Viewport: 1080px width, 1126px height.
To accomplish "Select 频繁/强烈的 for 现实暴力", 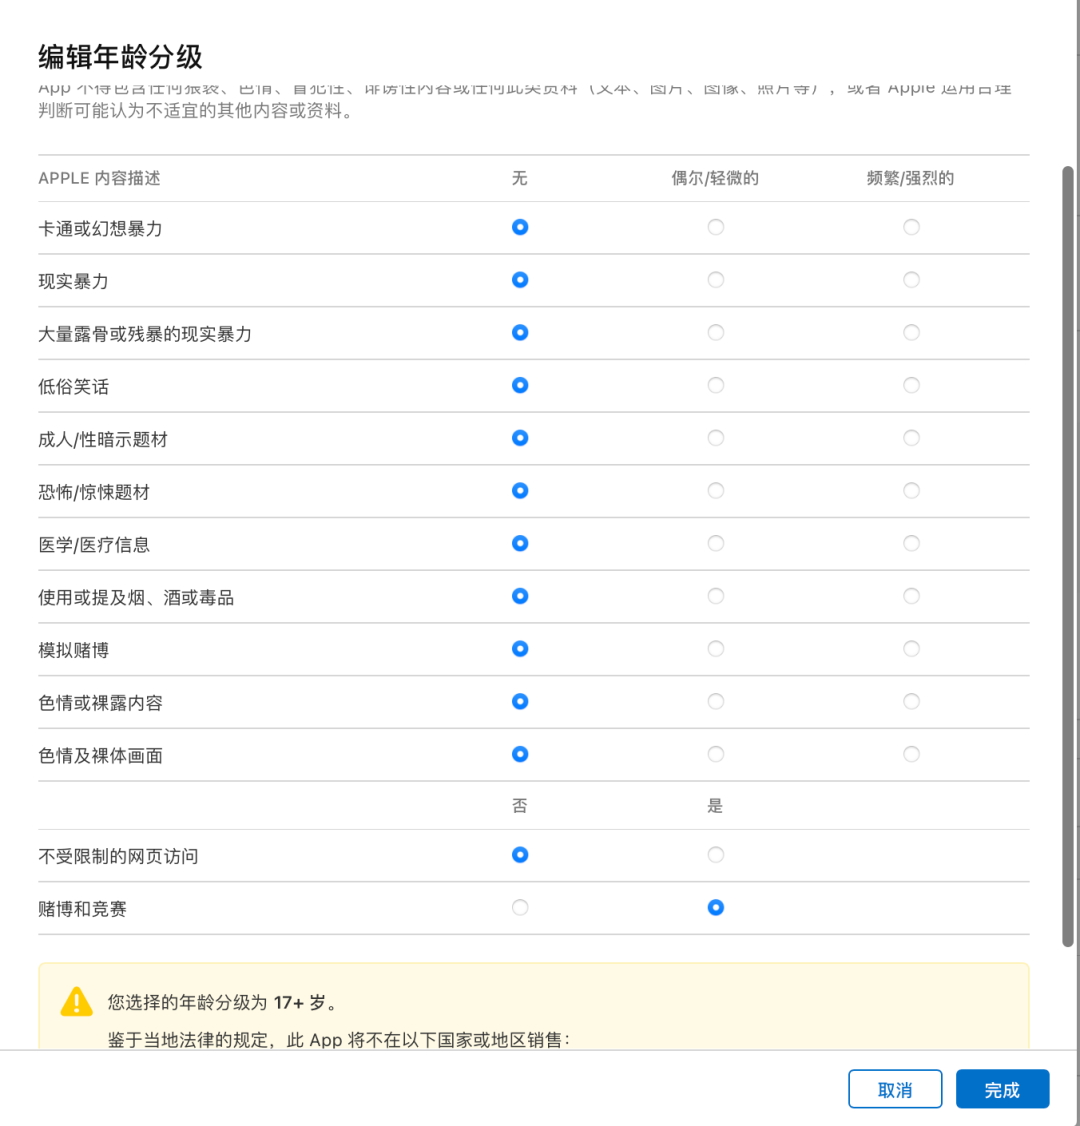I will click(x=911, y=280).
